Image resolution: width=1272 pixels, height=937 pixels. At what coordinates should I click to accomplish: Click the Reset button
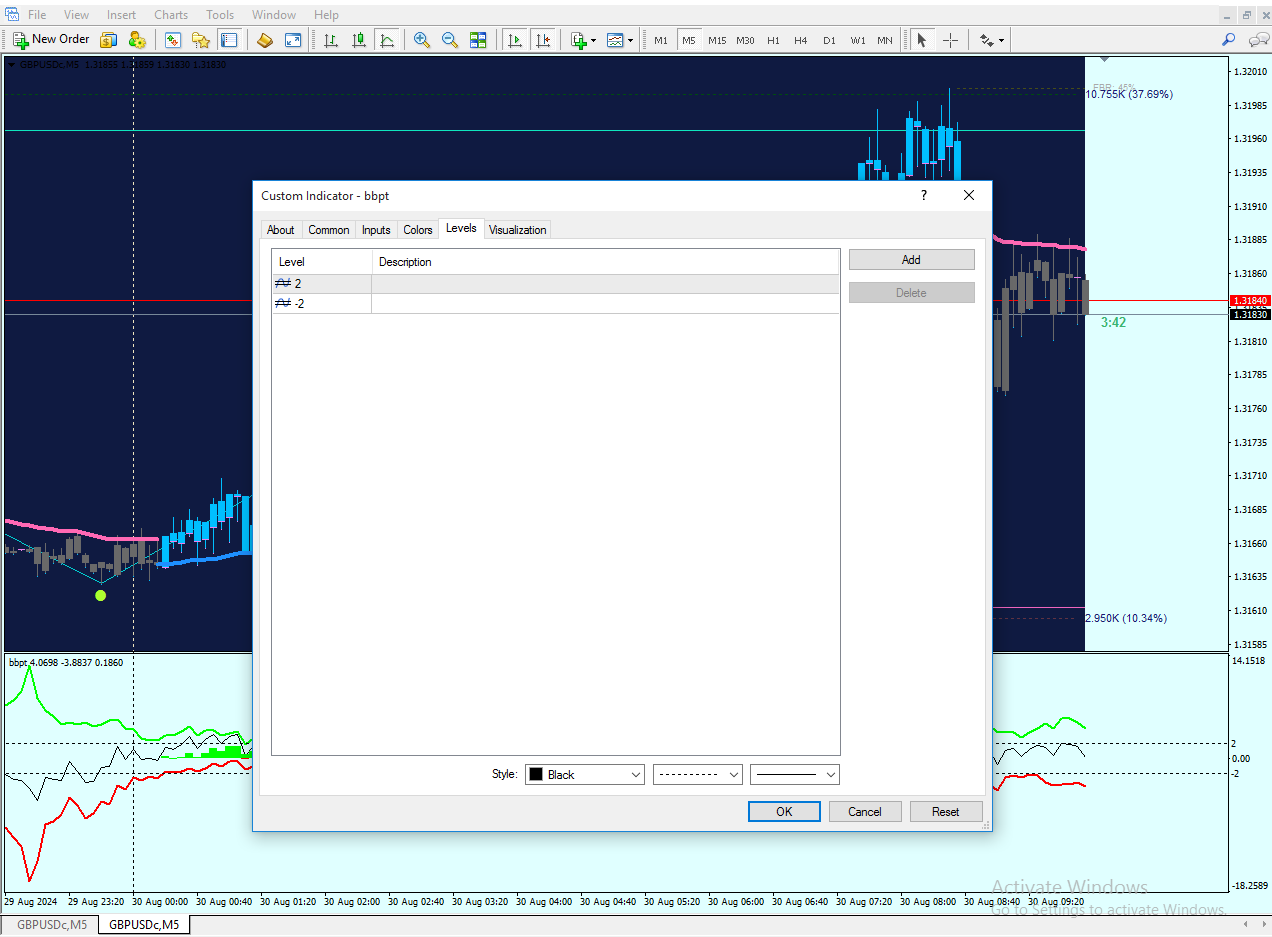point(946,812)
